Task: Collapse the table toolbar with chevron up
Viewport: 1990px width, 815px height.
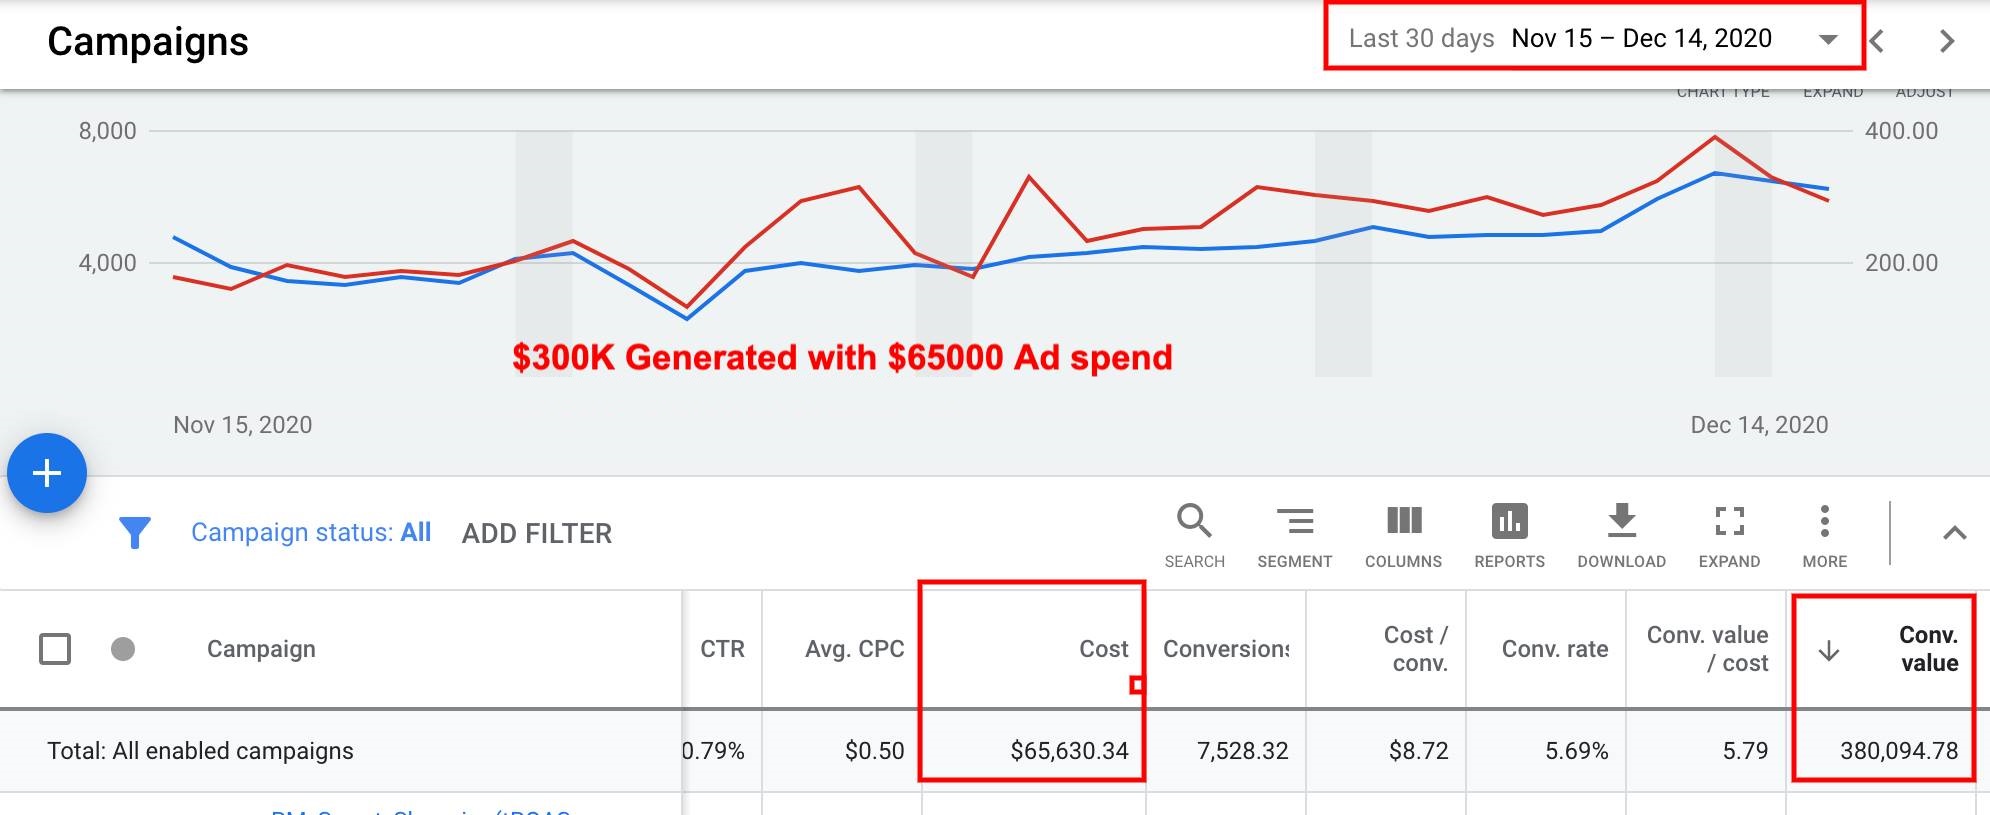Action: tap(1954, 533)
